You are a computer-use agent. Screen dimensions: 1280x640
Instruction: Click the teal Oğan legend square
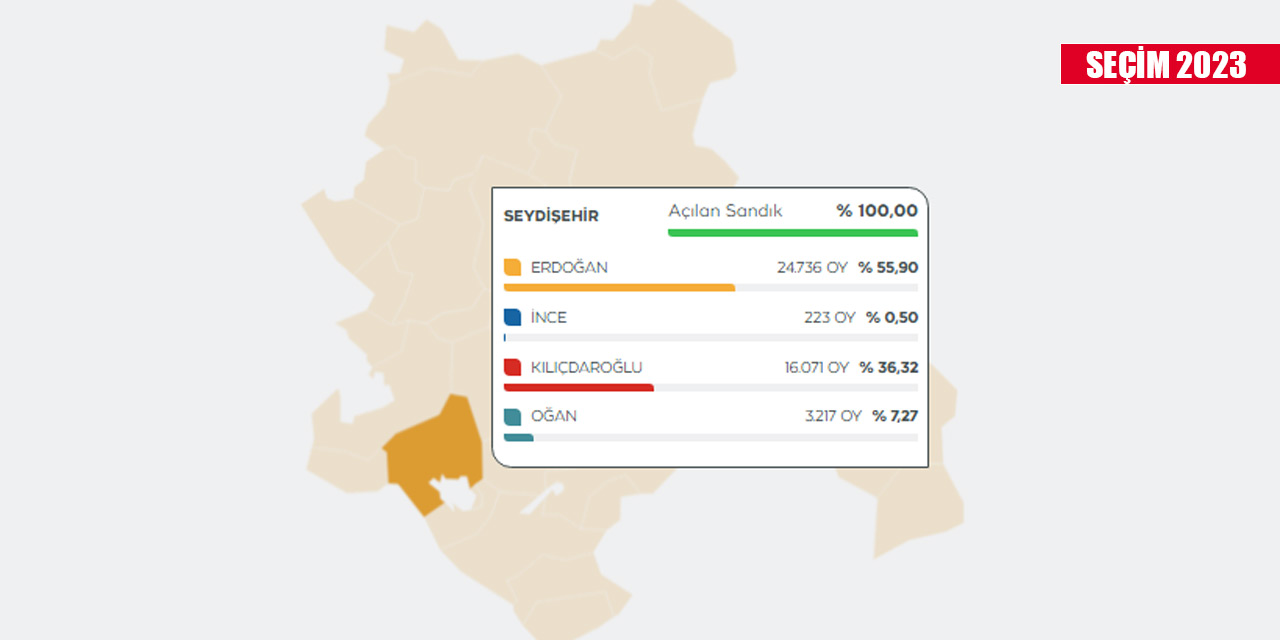click(x=513, y=416)
